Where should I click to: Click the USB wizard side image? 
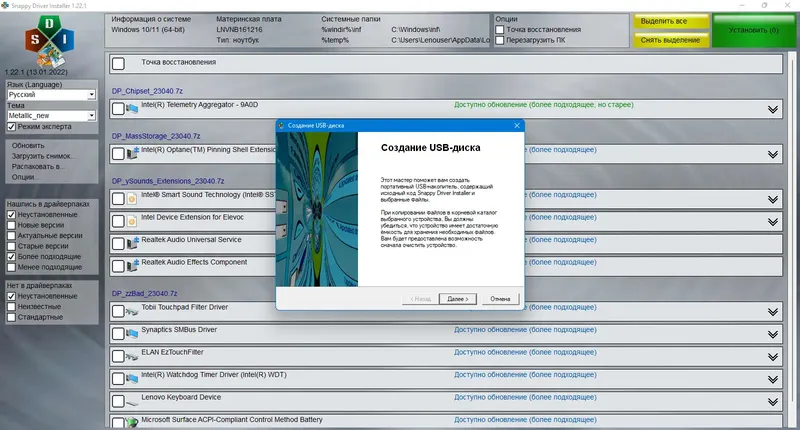tap(317, 209)
